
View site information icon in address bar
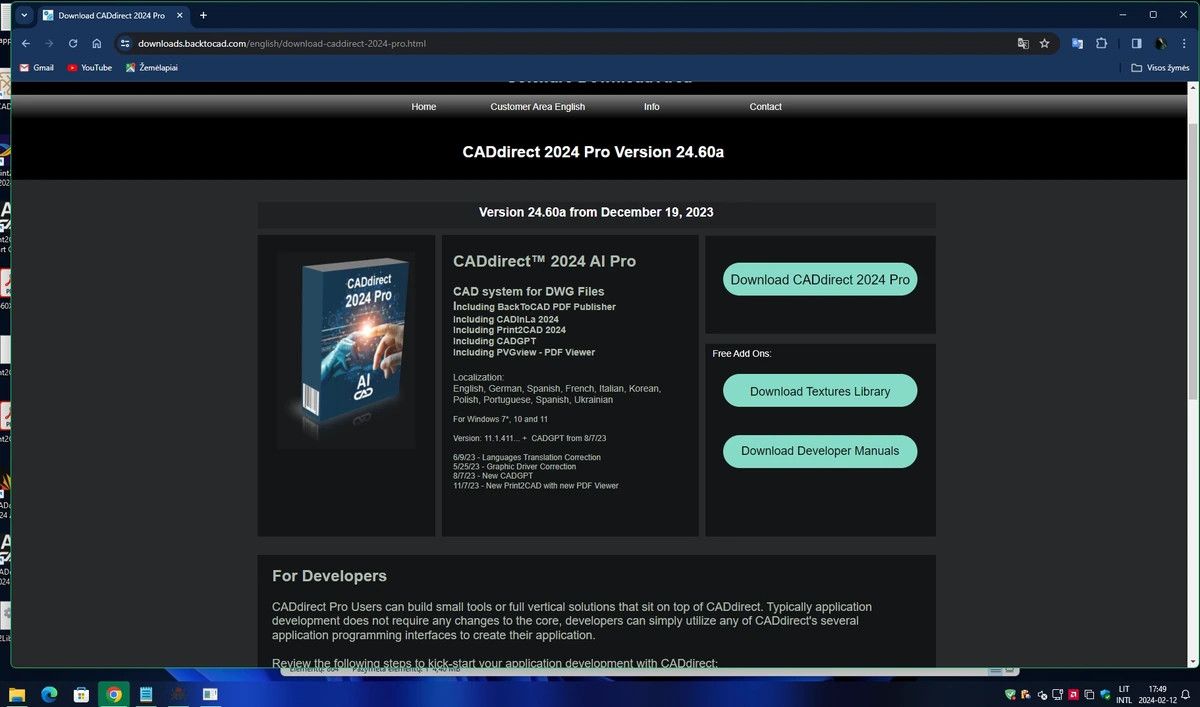pos(125,44)
